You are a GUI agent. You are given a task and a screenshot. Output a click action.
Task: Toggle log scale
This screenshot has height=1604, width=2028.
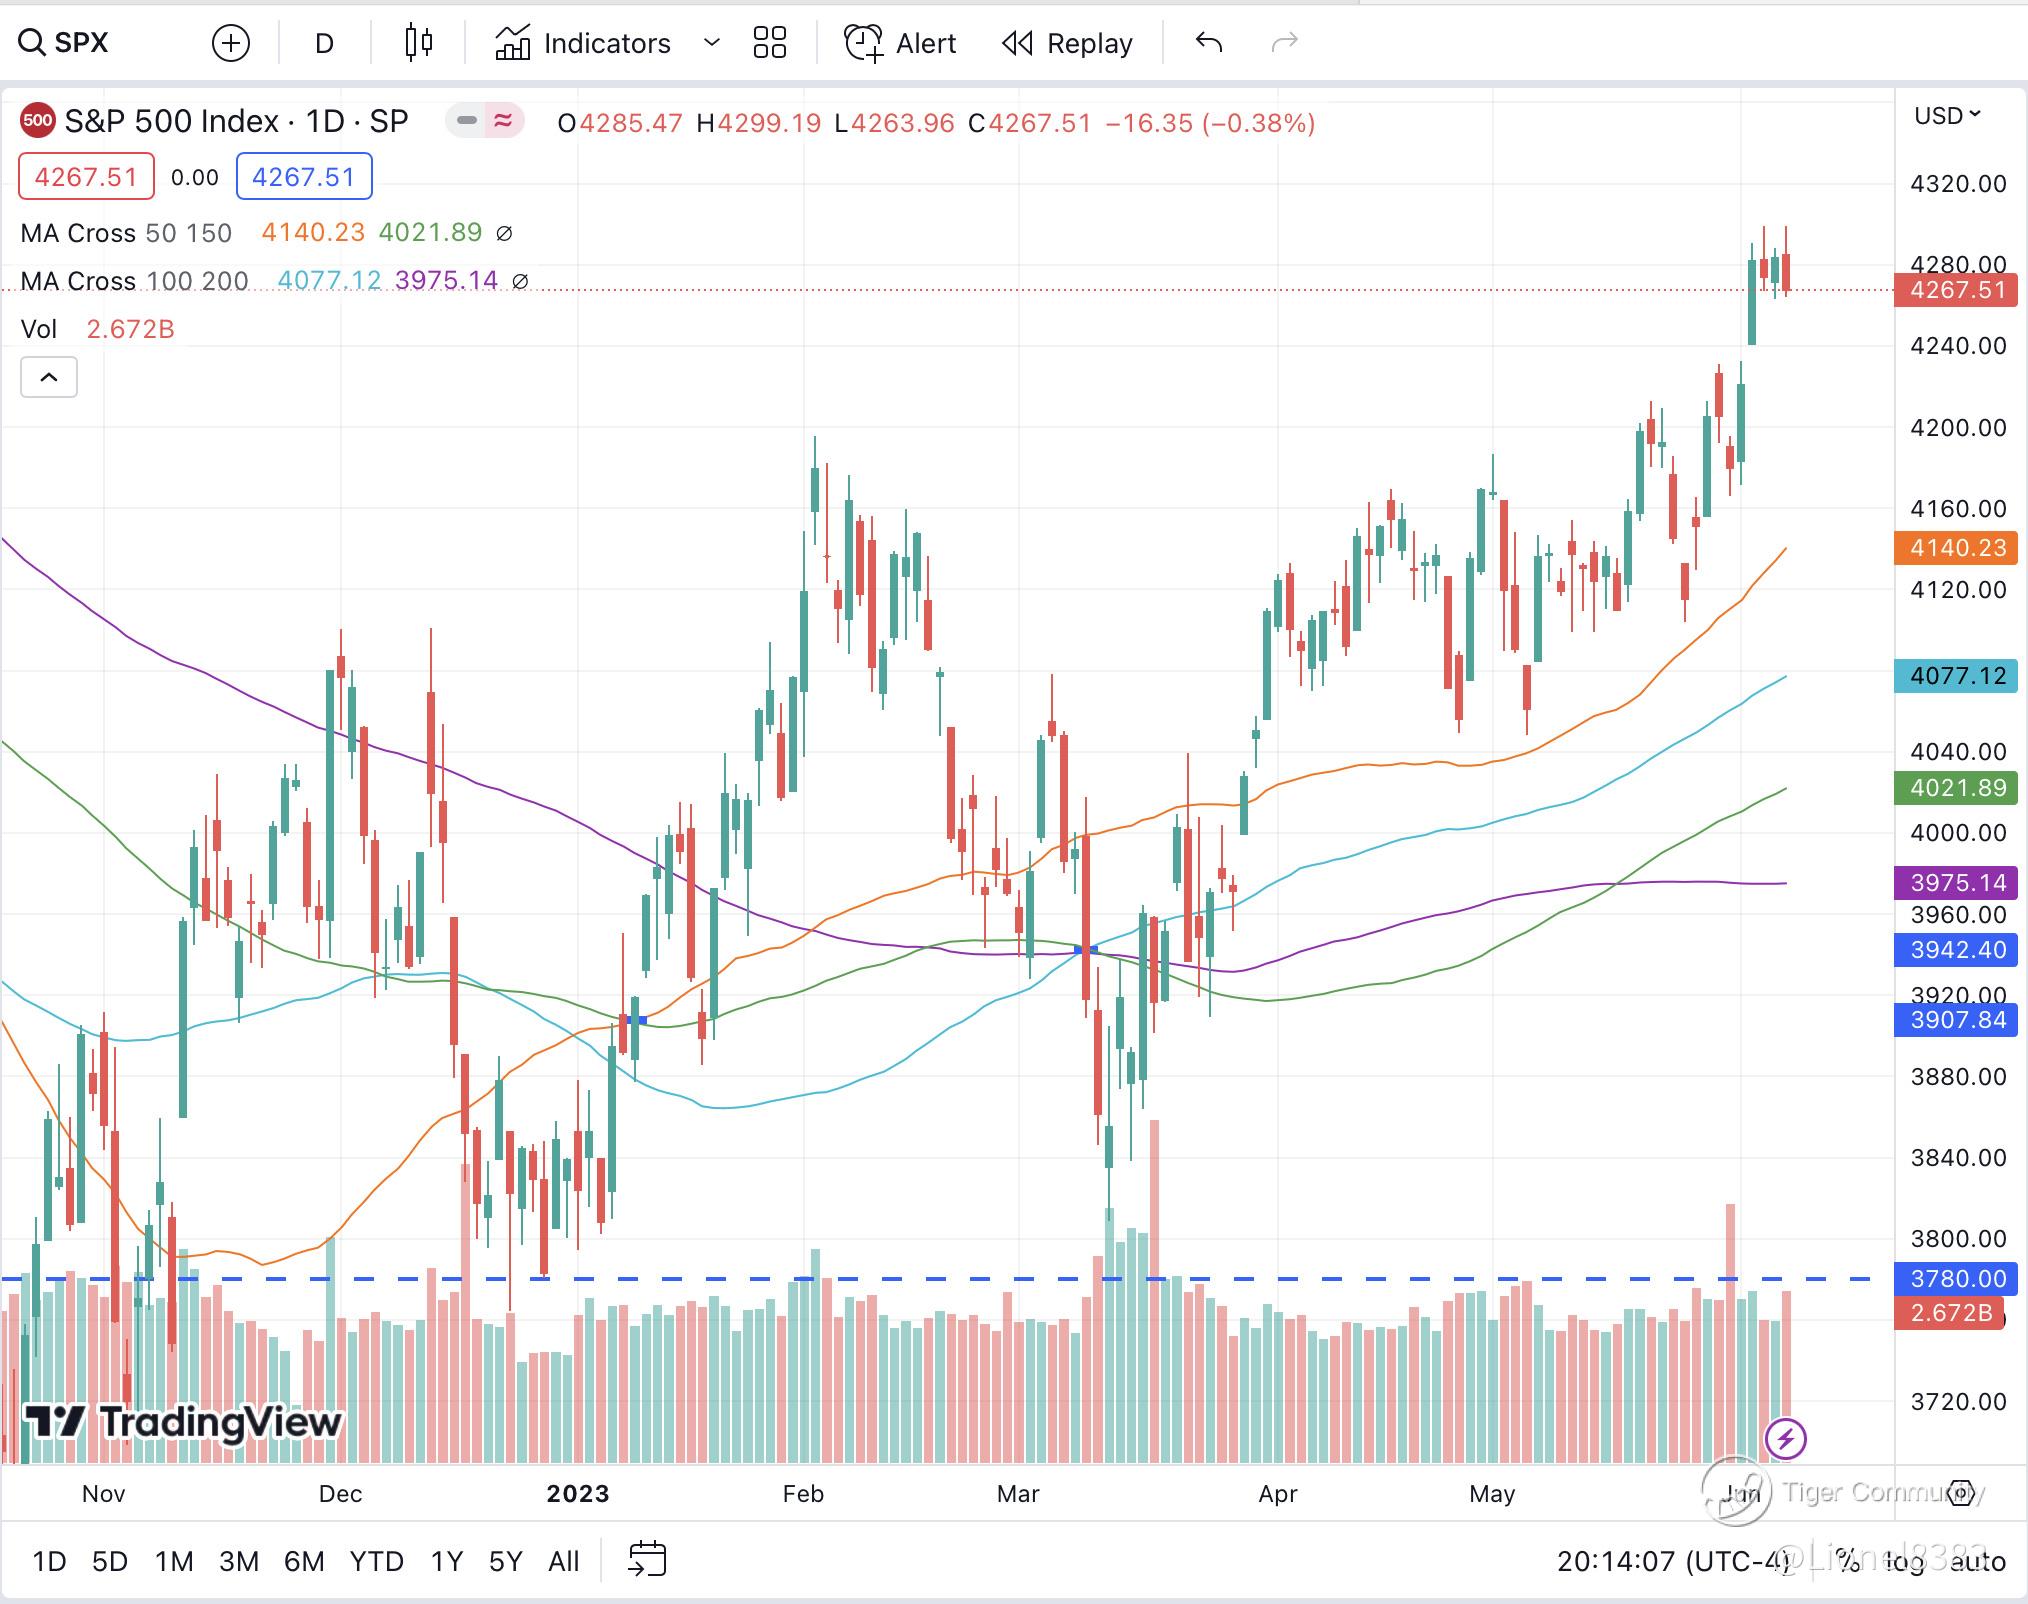1905,1561
